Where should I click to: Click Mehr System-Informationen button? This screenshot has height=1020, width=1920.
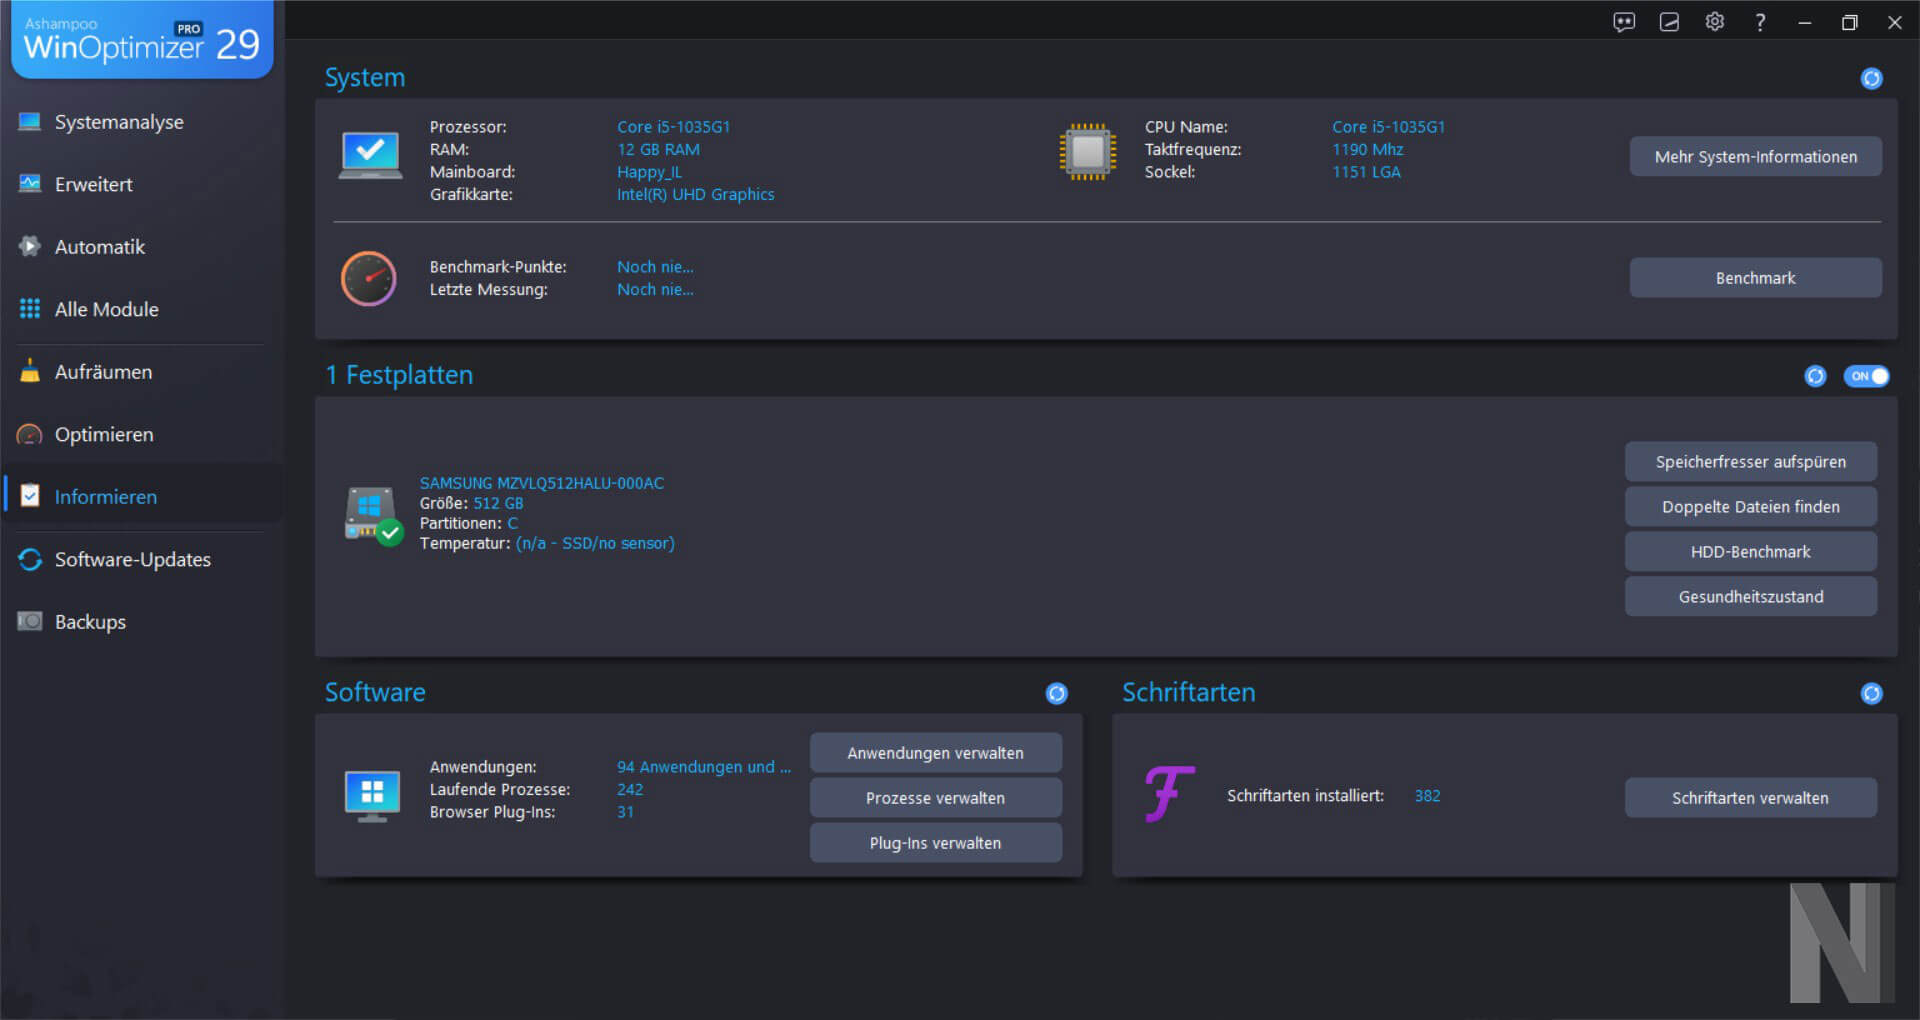pos(1755,157)
